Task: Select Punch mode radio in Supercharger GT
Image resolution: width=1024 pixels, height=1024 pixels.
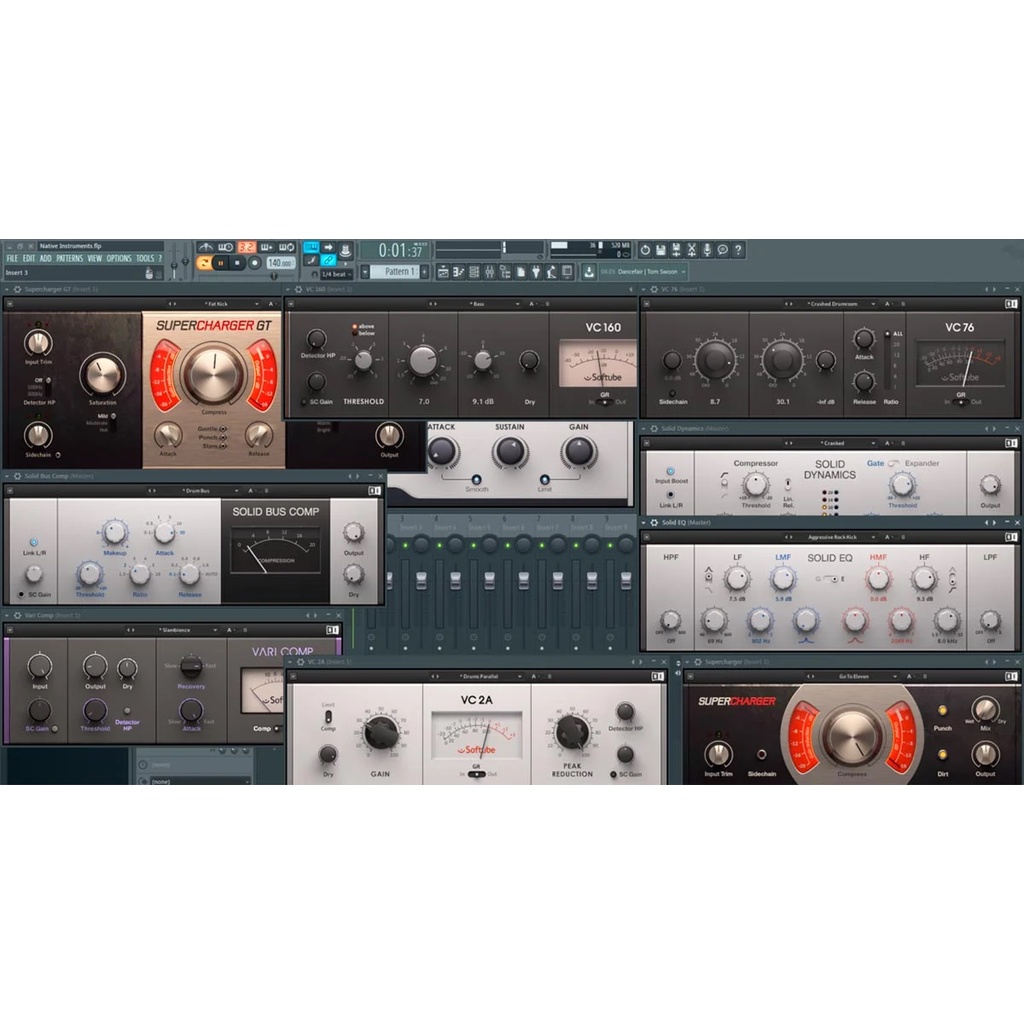Action: coord(223,438)
